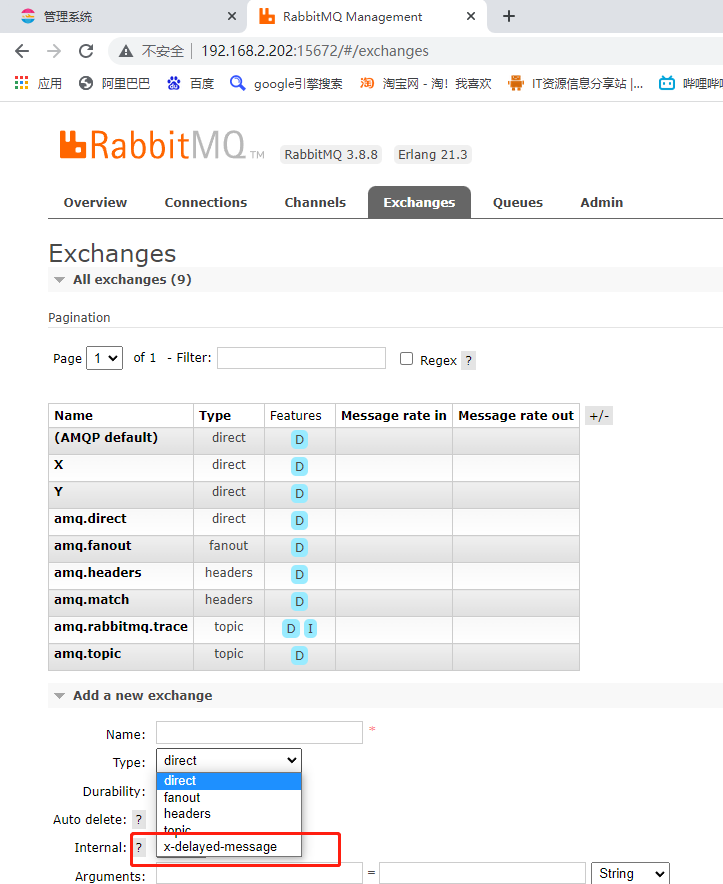
Task: Click the address bar URL
Action: pyautogui.click(x=315, y=51)
